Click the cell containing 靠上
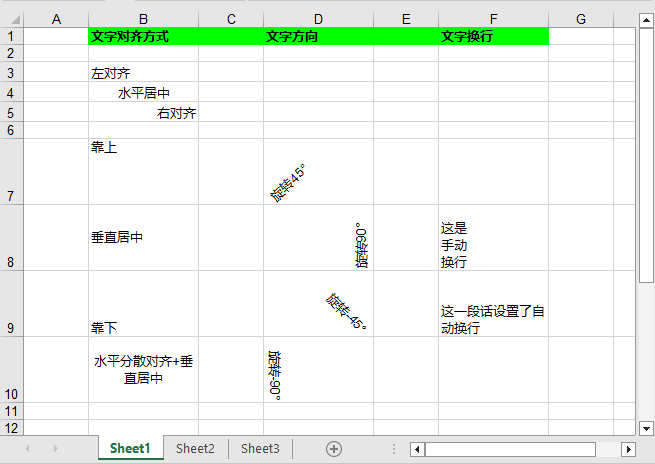The height and width of the screenshot is (464, 655). pos(143,172)
